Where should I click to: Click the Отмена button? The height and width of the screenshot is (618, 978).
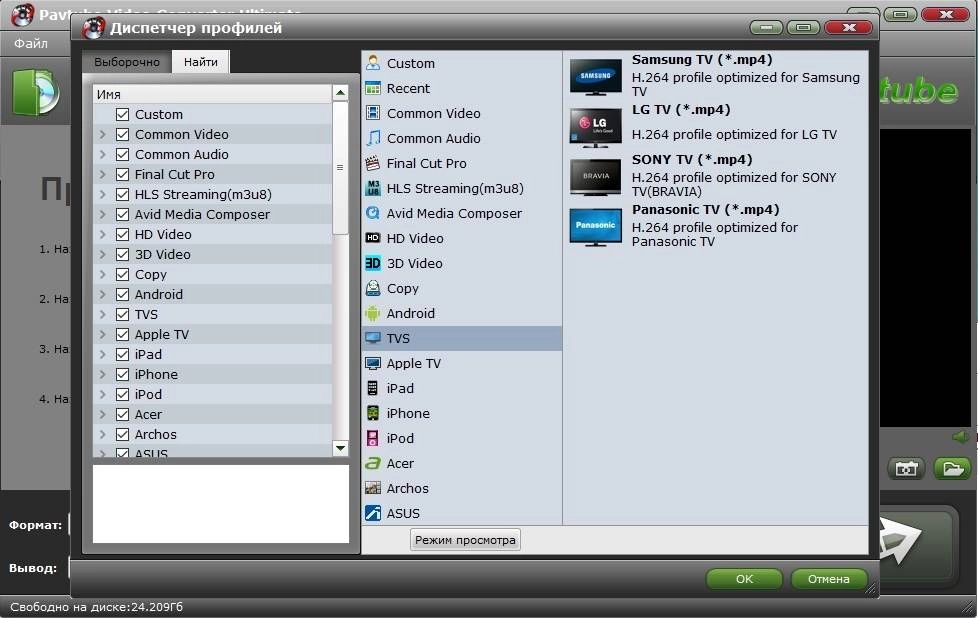coord(828,579)
